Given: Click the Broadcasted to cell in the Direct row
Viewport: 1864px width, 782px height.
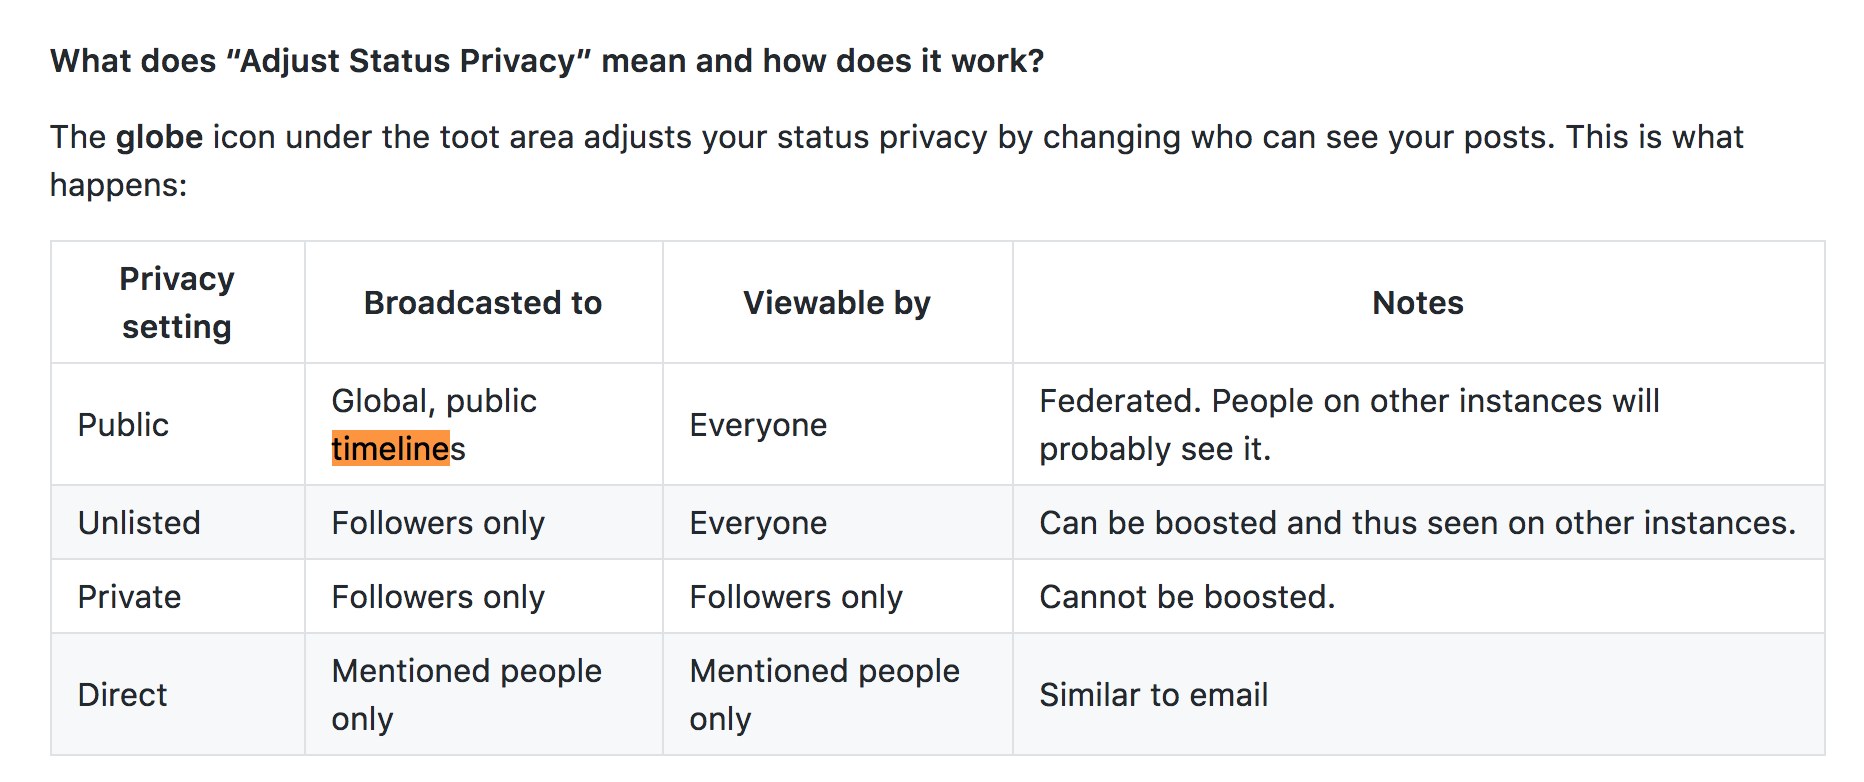Looking at the screenshot, I should 466,695.
